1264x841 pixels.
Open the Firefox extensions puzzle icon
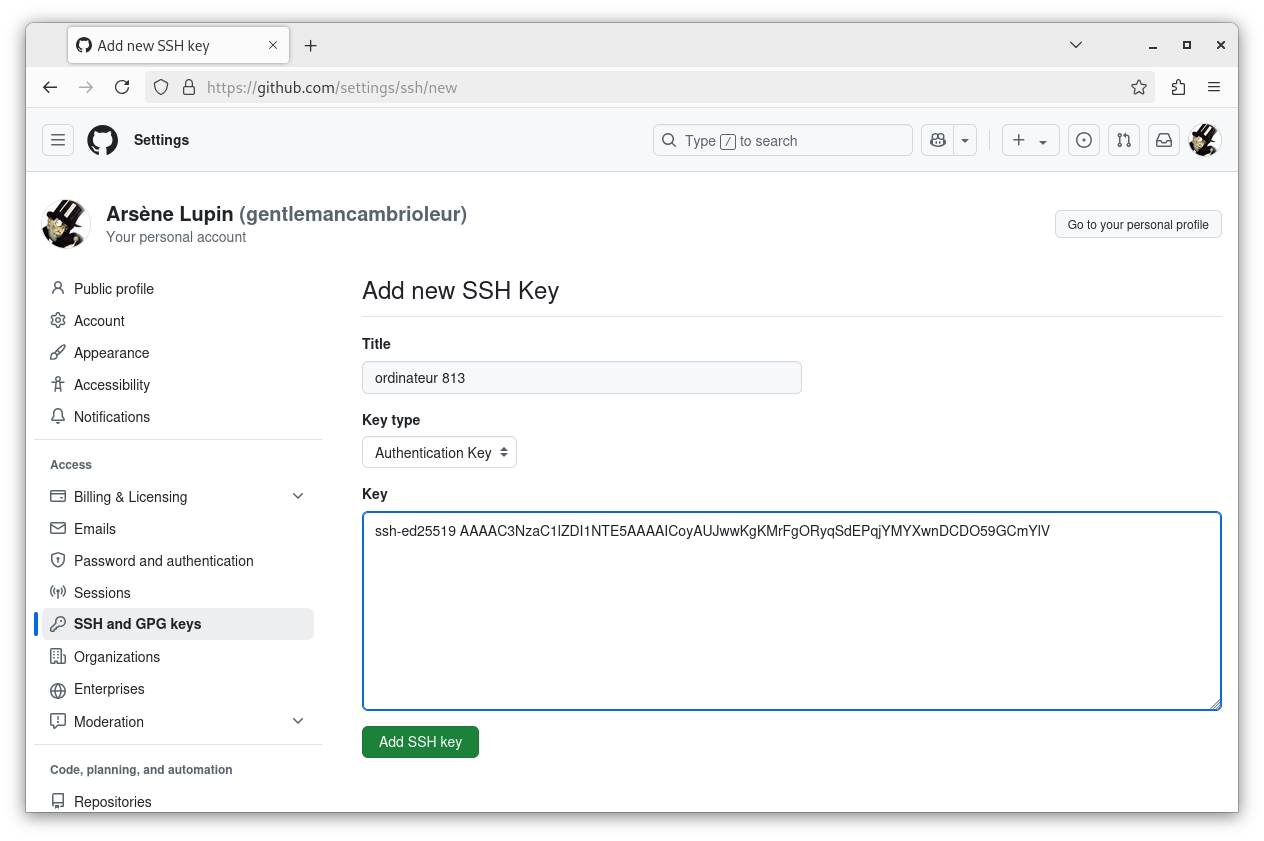1178,87
